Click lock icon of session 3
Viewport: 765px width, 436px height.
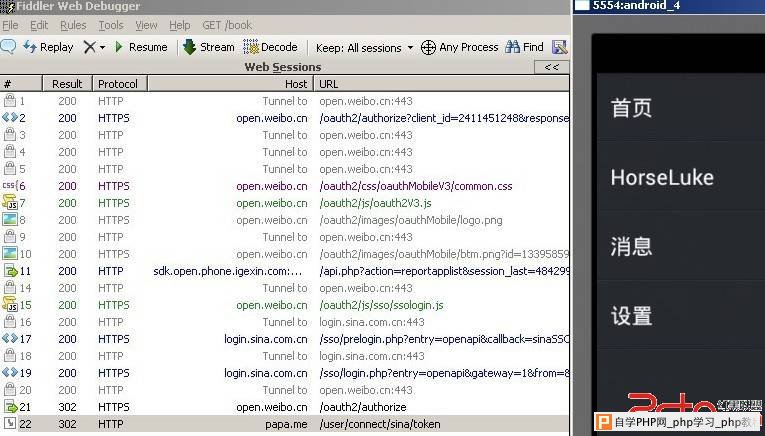tap(9, 135)
